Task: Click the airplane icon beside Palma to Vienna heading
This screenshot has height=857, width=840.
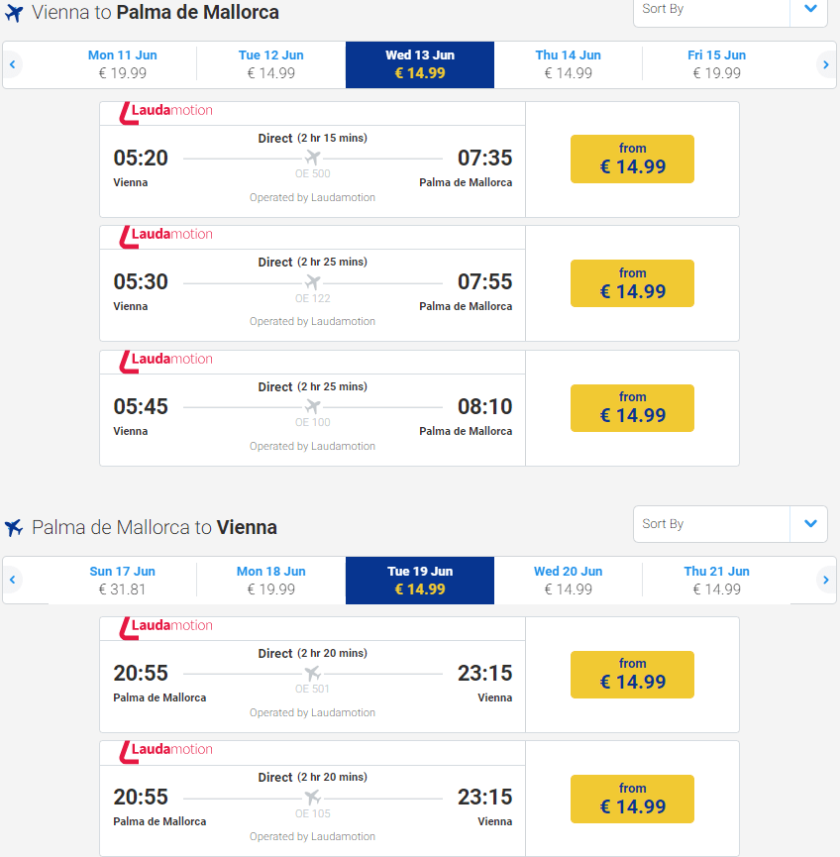Action: tap(14, 528)
